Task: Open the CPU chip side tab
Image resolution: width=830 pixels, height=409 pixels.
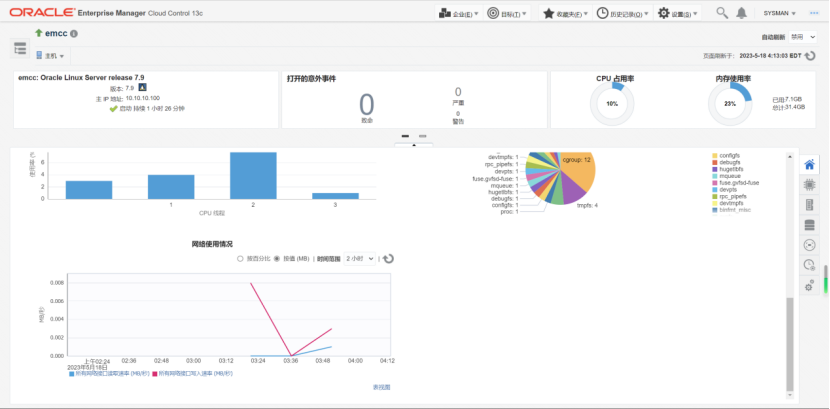Action: point(809,185)
